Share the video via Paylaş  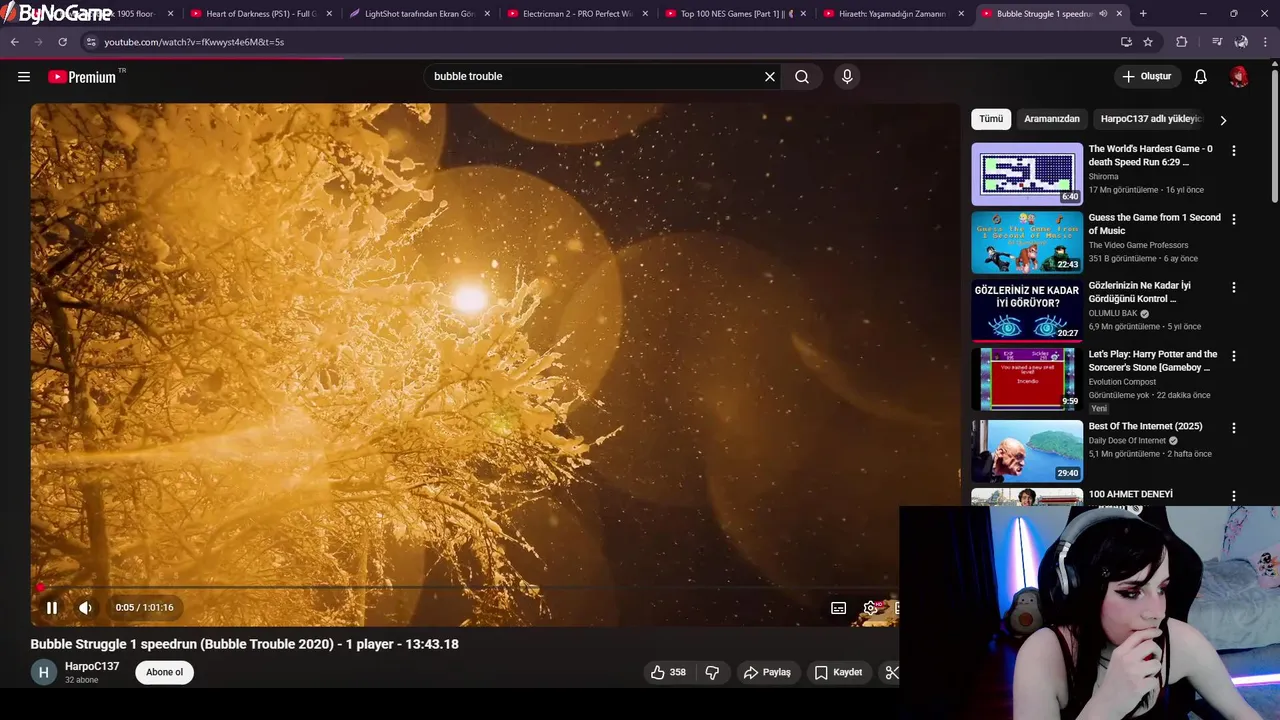[767, 672]
